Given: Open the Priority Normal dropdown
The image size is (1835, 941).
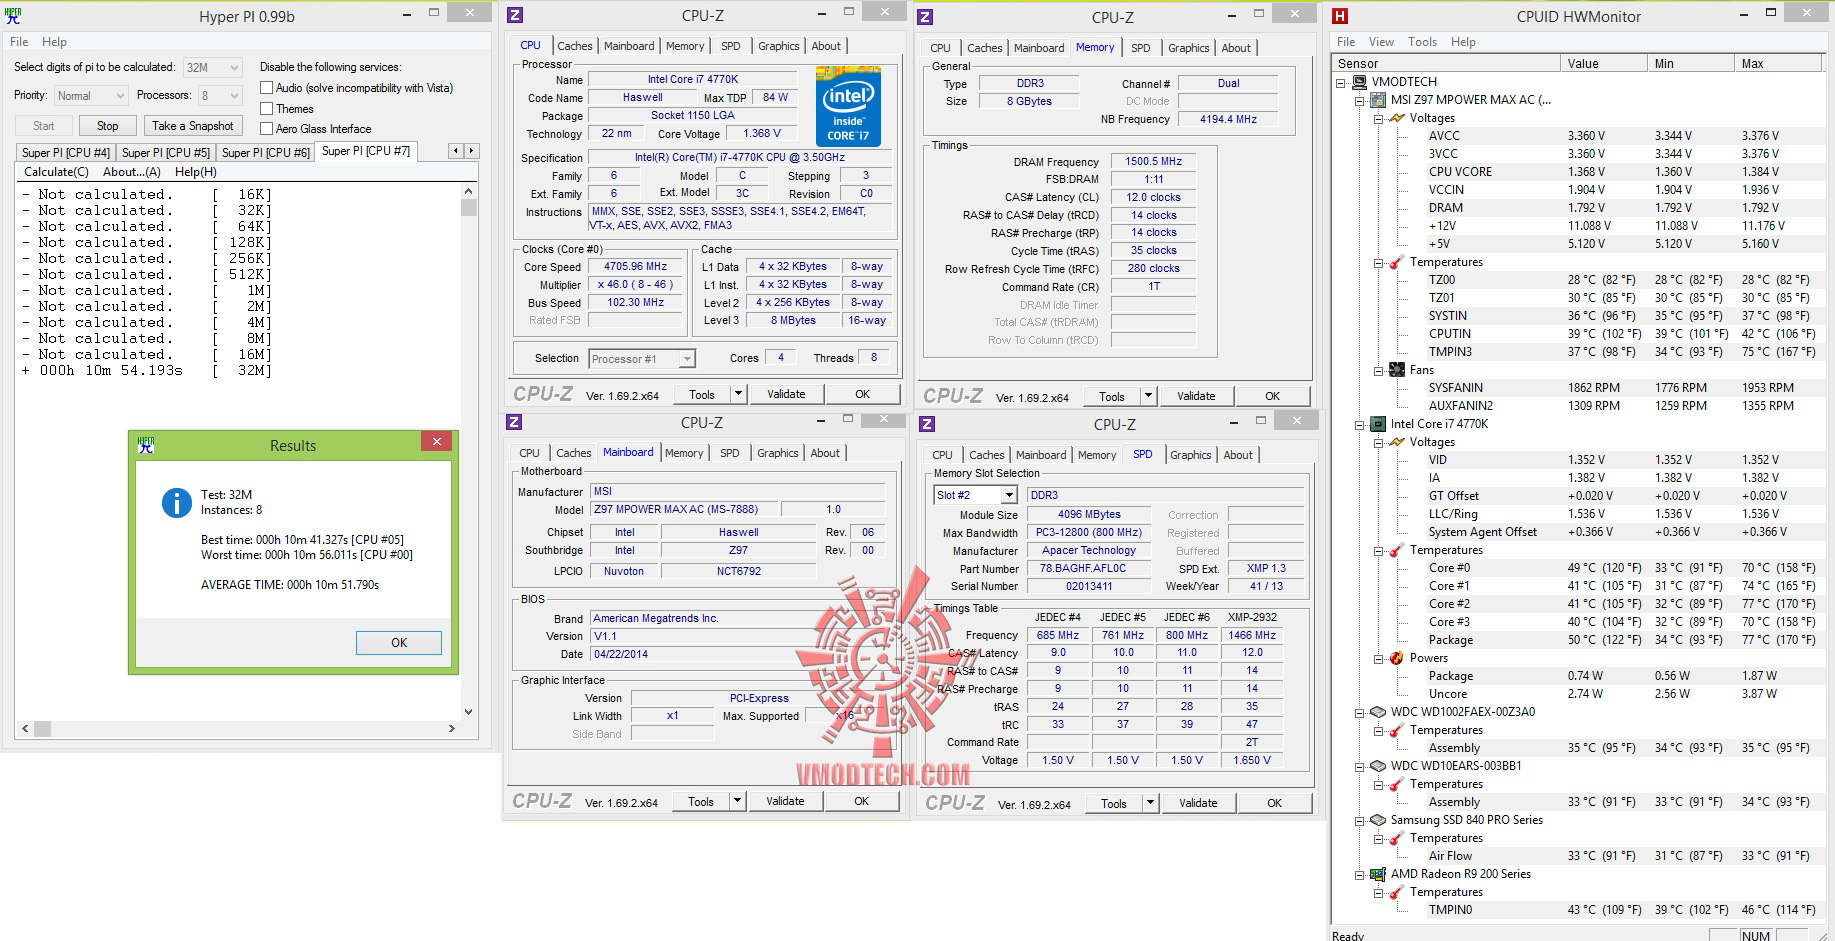Looking at the screenshot, I should pyautogui.click(x=120, y=96).
